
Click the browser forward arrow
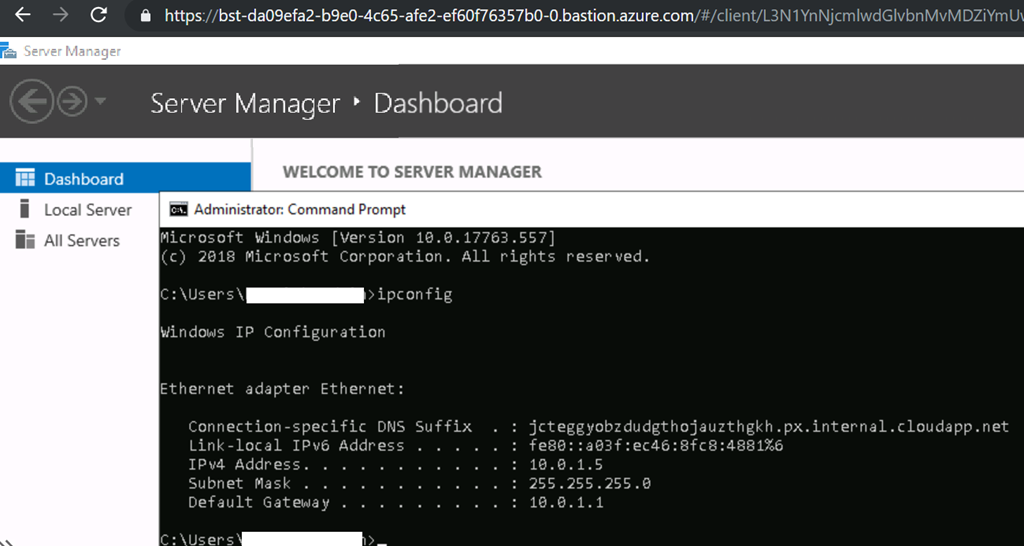coord(60,15)
